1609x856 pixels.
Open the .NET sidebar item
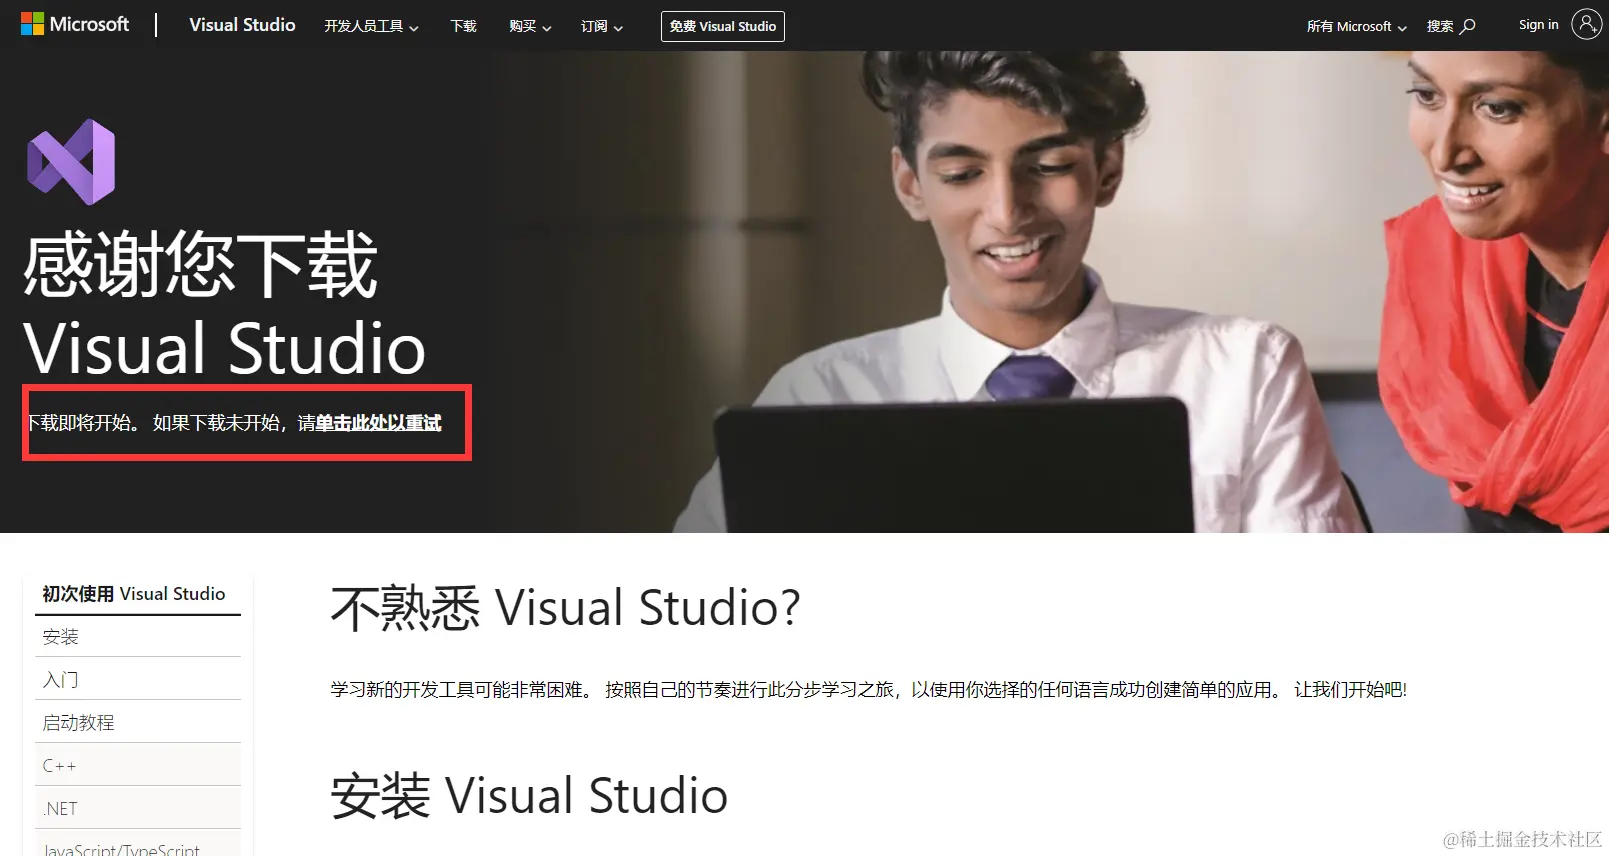[138, 809]
